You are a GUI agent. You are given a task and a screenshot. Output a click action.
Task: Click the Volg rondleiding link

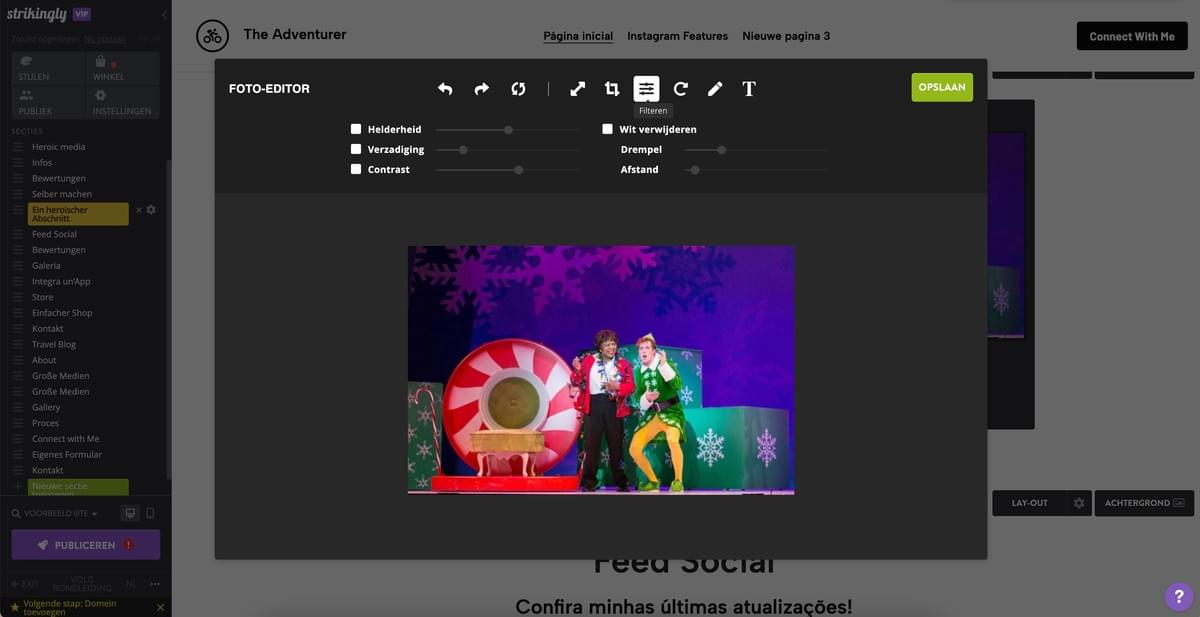[x=82, y=584]
